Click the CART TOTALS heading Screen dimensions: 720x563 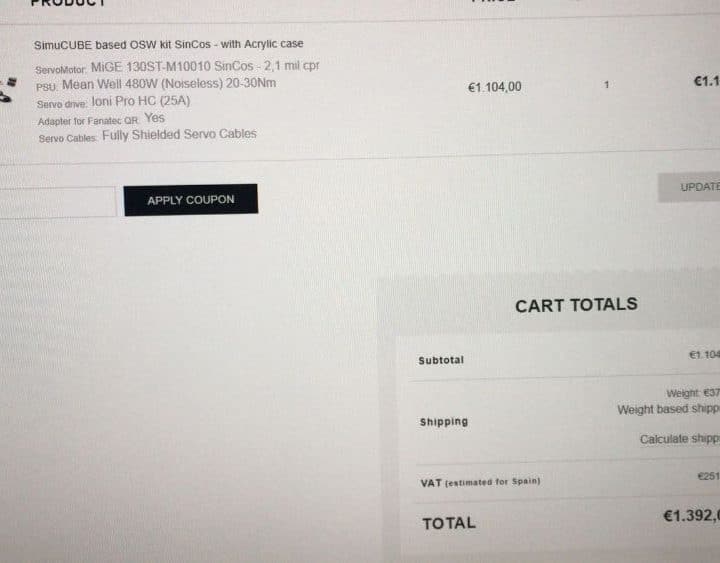[x=575, y=305]
